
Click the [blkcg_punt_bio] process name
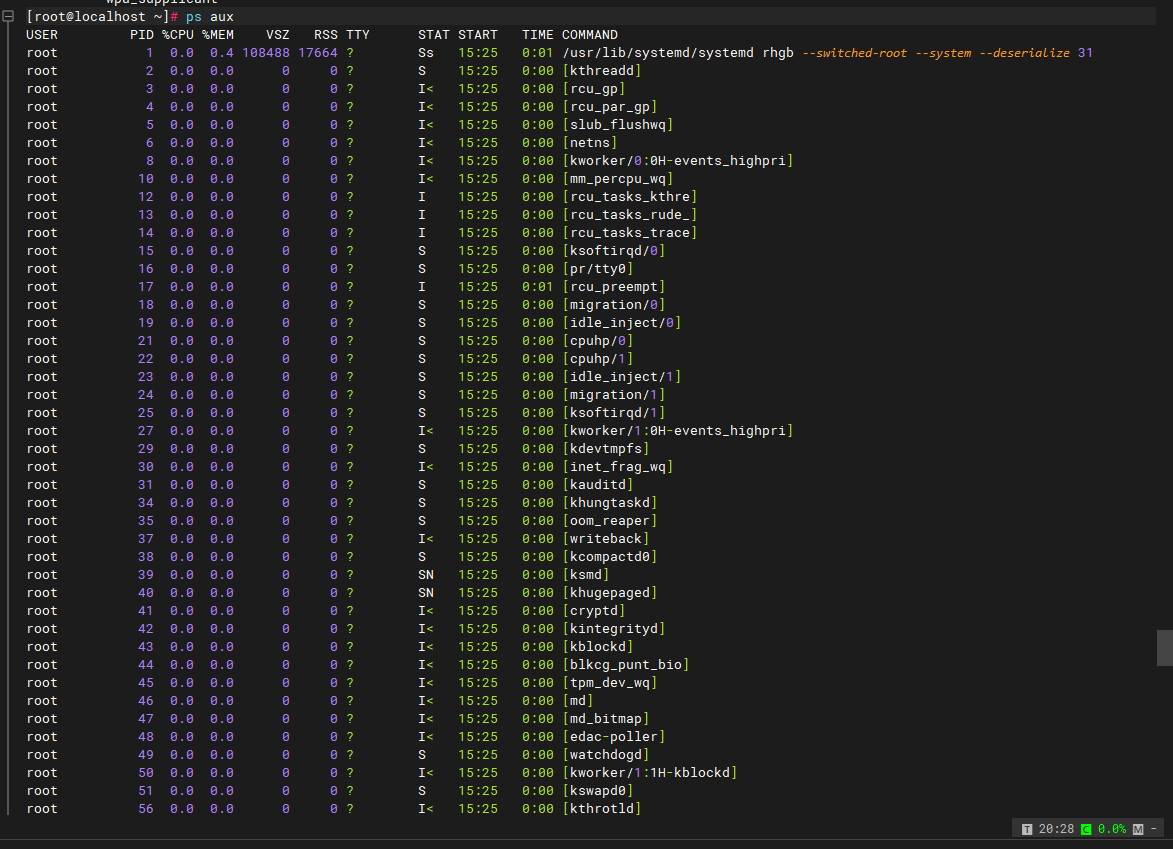pos(625,664)
